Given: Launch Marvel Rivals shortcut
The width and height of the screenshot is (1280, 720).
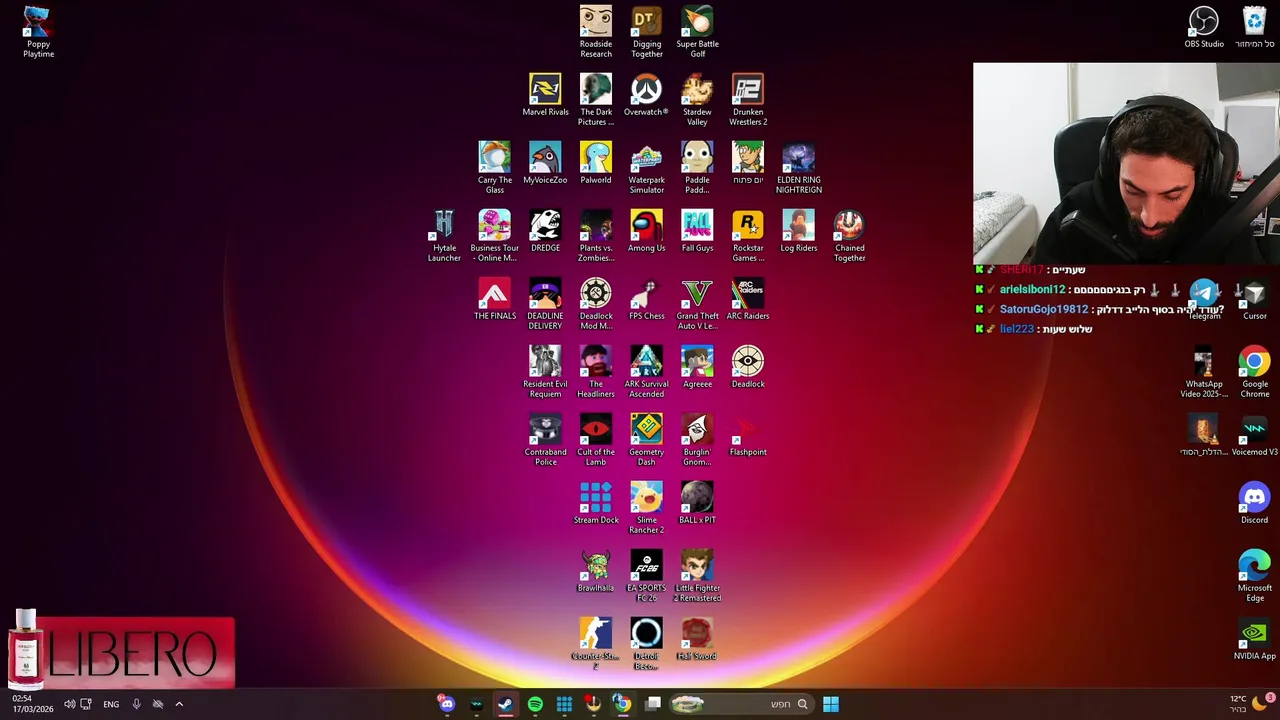Looking at the screenshot, I should point(545,95).
